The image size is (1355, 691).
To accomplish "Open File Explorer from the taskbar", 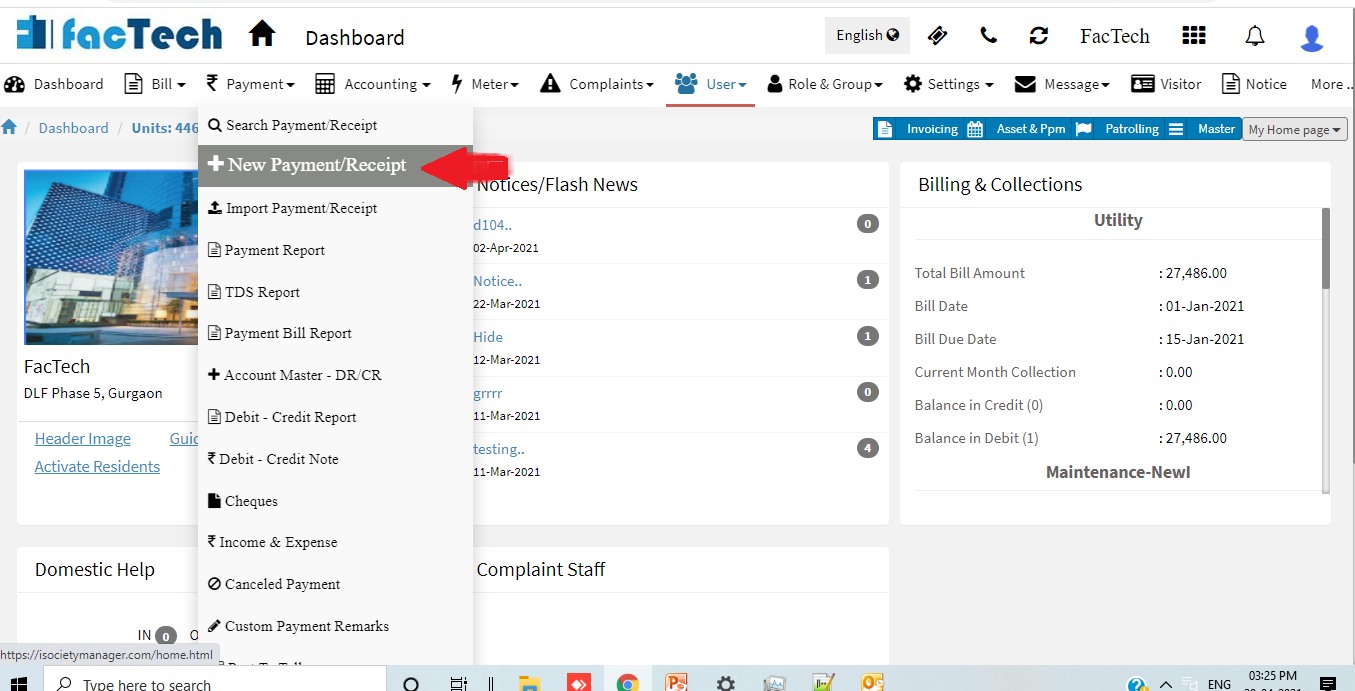I will [x=529, y=684].
